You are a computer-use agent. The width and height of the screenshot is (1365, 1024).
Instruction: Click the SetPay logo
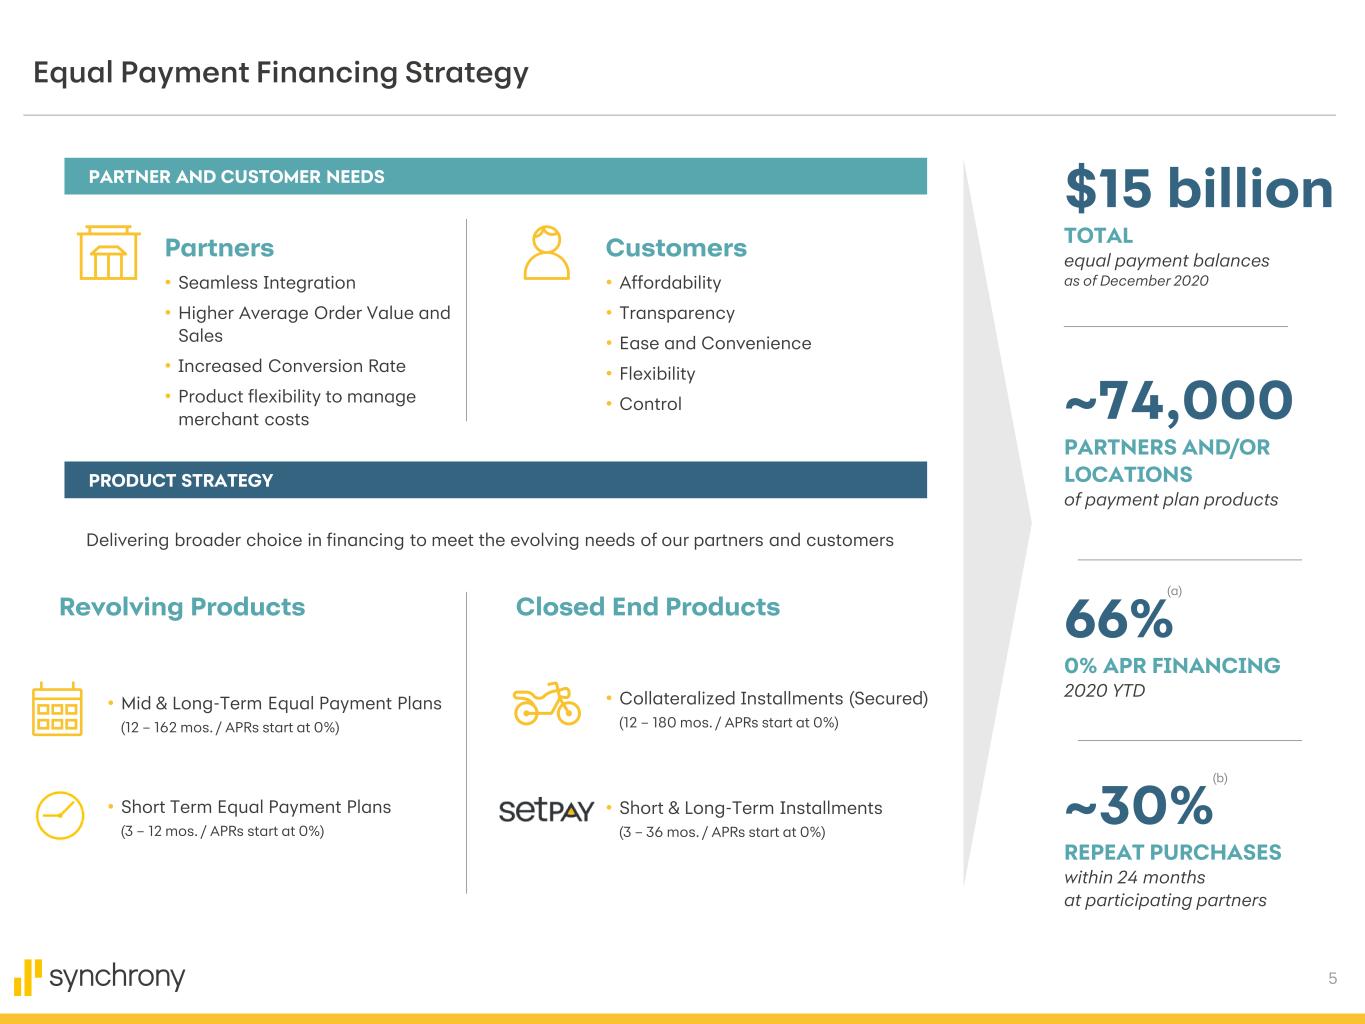(x=546, y=810)
